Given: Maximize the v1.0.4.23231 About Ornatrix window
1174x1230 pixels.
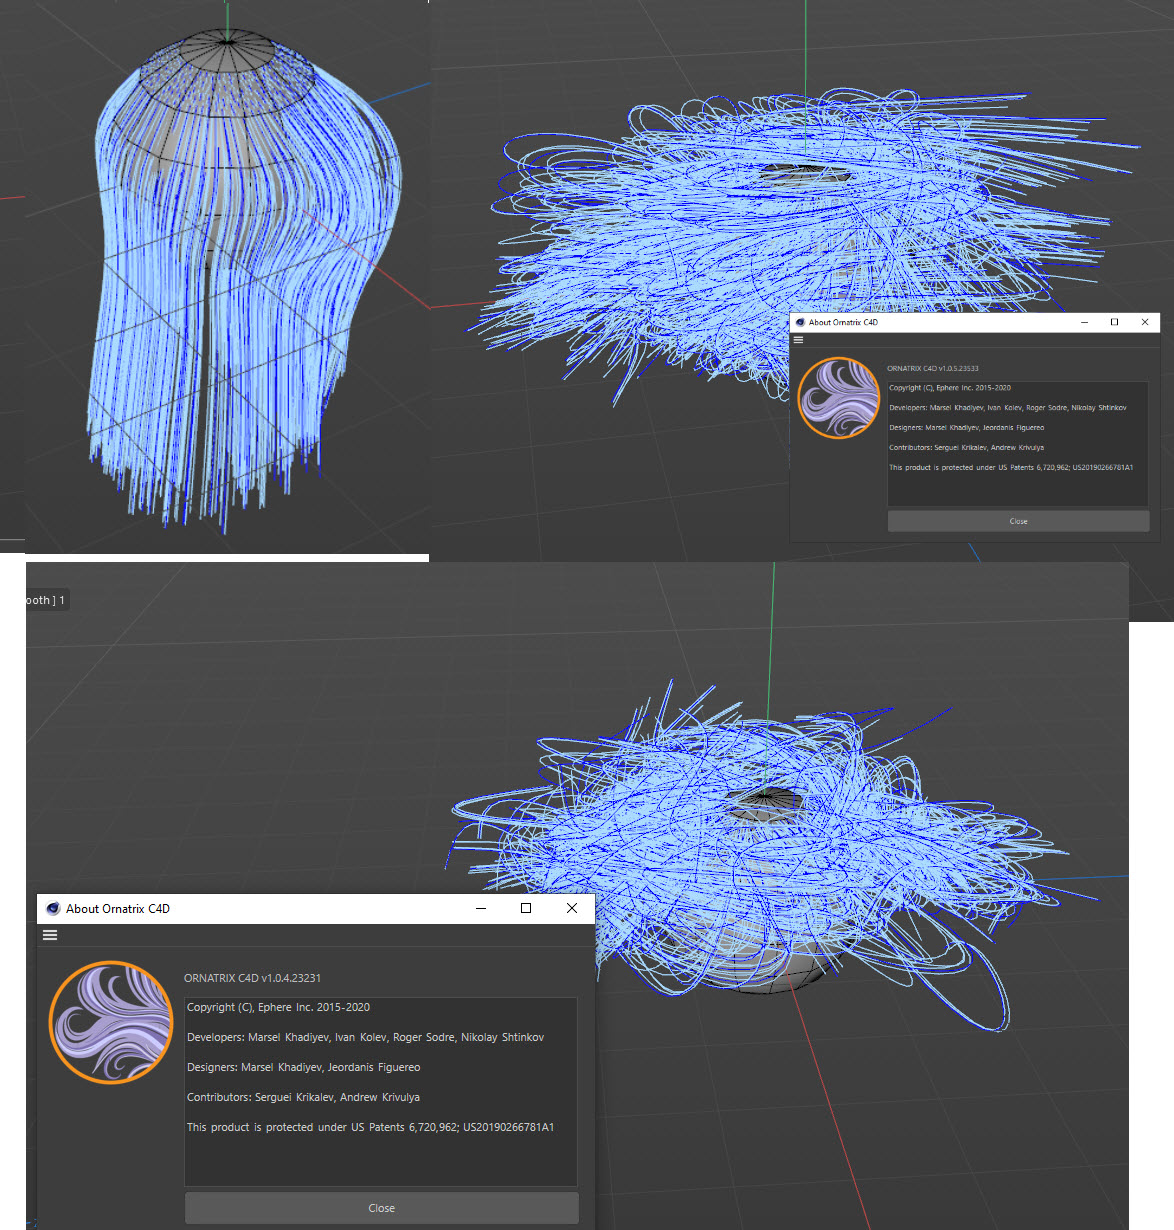Looking at the screenshot, I should point(526,908).
